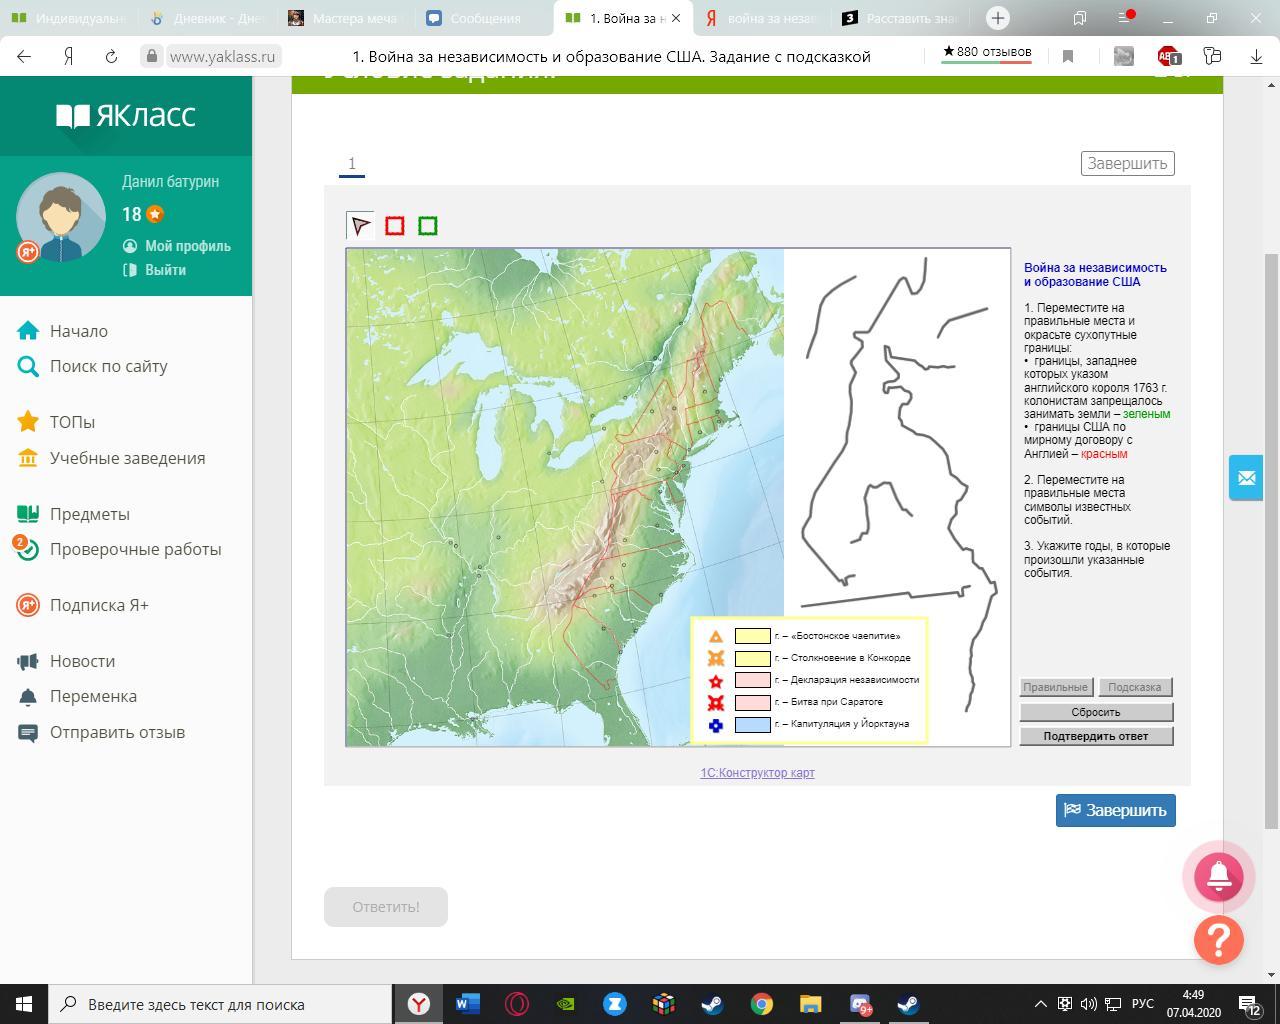Open the 1С:Конструктор карт link

[x=757, y=773]
